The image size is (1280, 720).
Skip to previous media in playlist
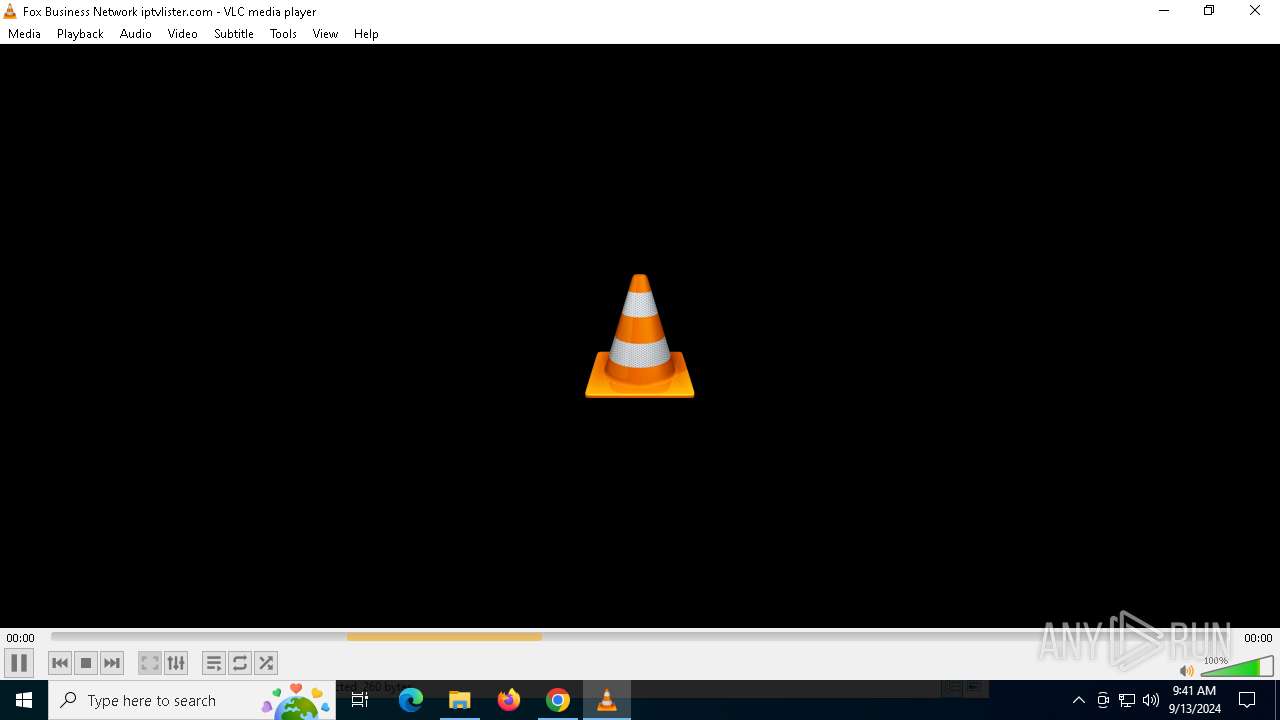point(60,663)
